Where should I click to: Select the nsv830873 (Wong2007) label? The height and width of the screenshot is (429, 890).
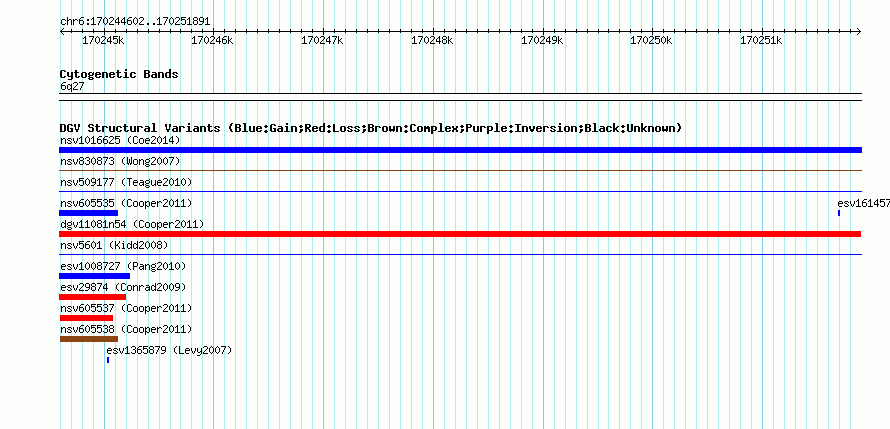[x=120, y=161]
